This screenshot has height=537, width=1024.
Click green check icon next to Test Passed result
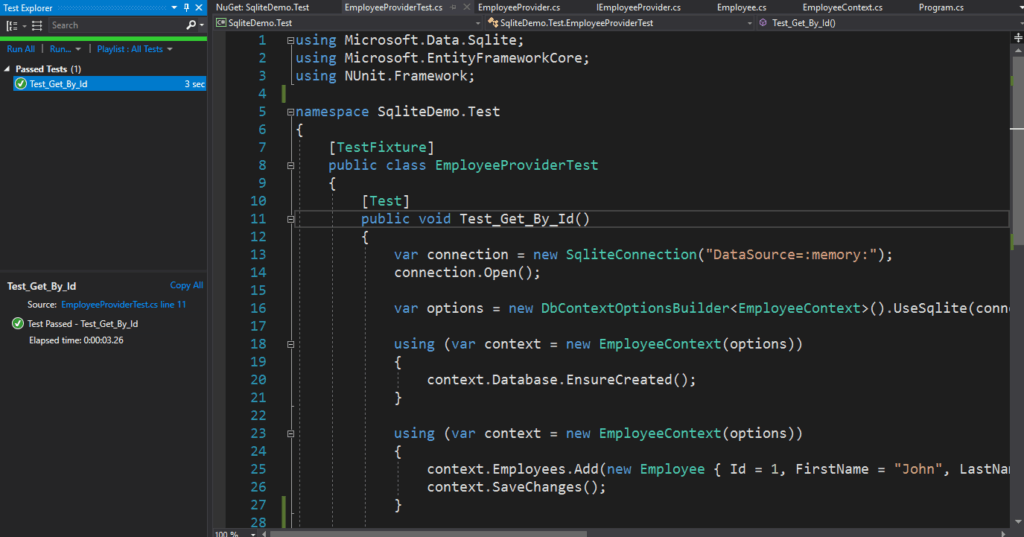coord(18,323)
